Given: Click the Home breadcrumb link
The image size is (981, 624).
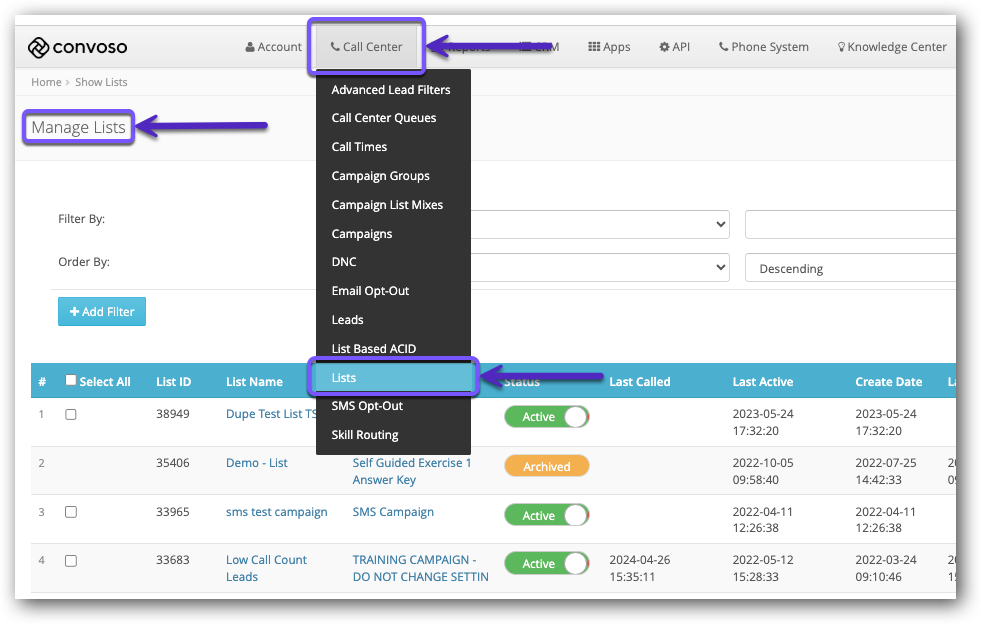Looking at the screenshot, I should pyautogui.click(x=46, y=82).
